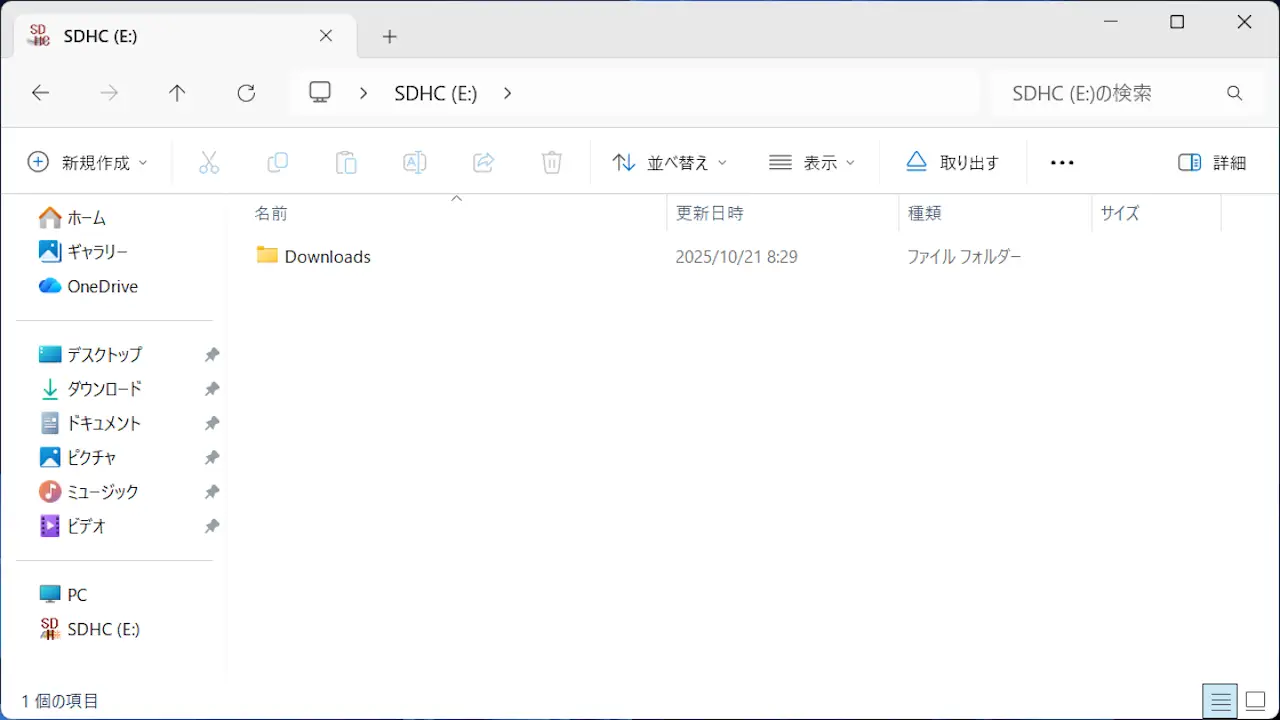Select the Downloads folder
The image size is (1280, 720).
[x=327, y=257]
